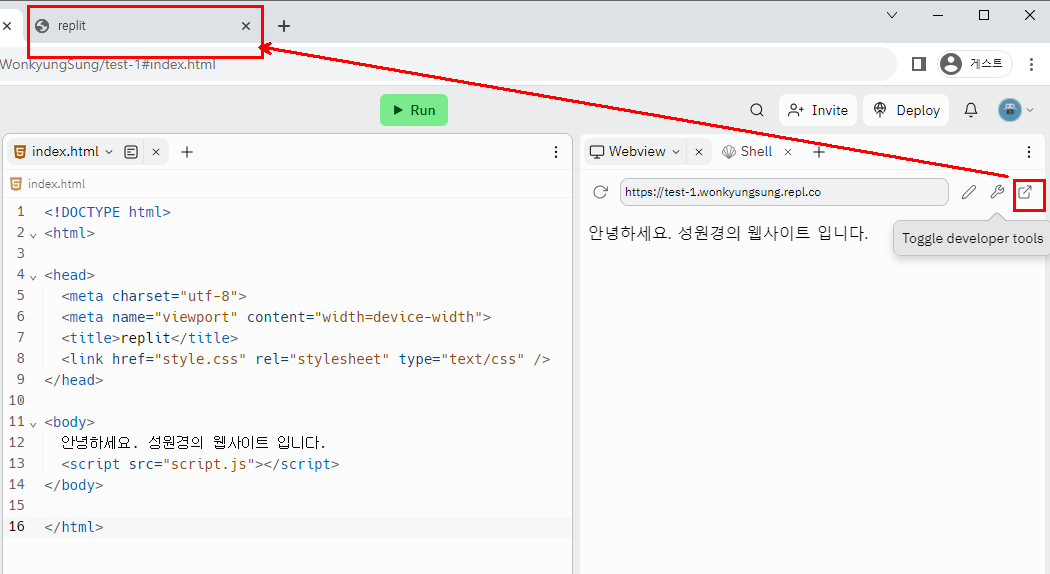The image size is (1050, 574).
Task: Click the link href style.css line
Action: tap(305, 359)
